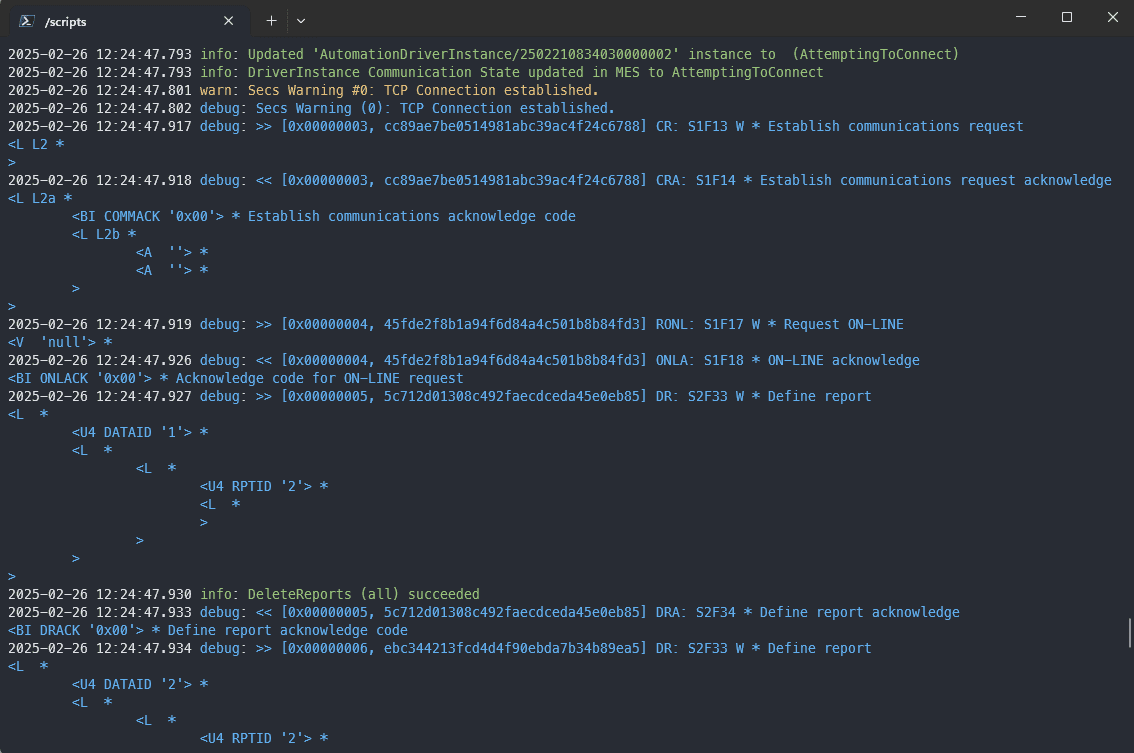Click the PowerShell icon on the /scripts tab
This screenshot has width=1134, height=753.
28,20
